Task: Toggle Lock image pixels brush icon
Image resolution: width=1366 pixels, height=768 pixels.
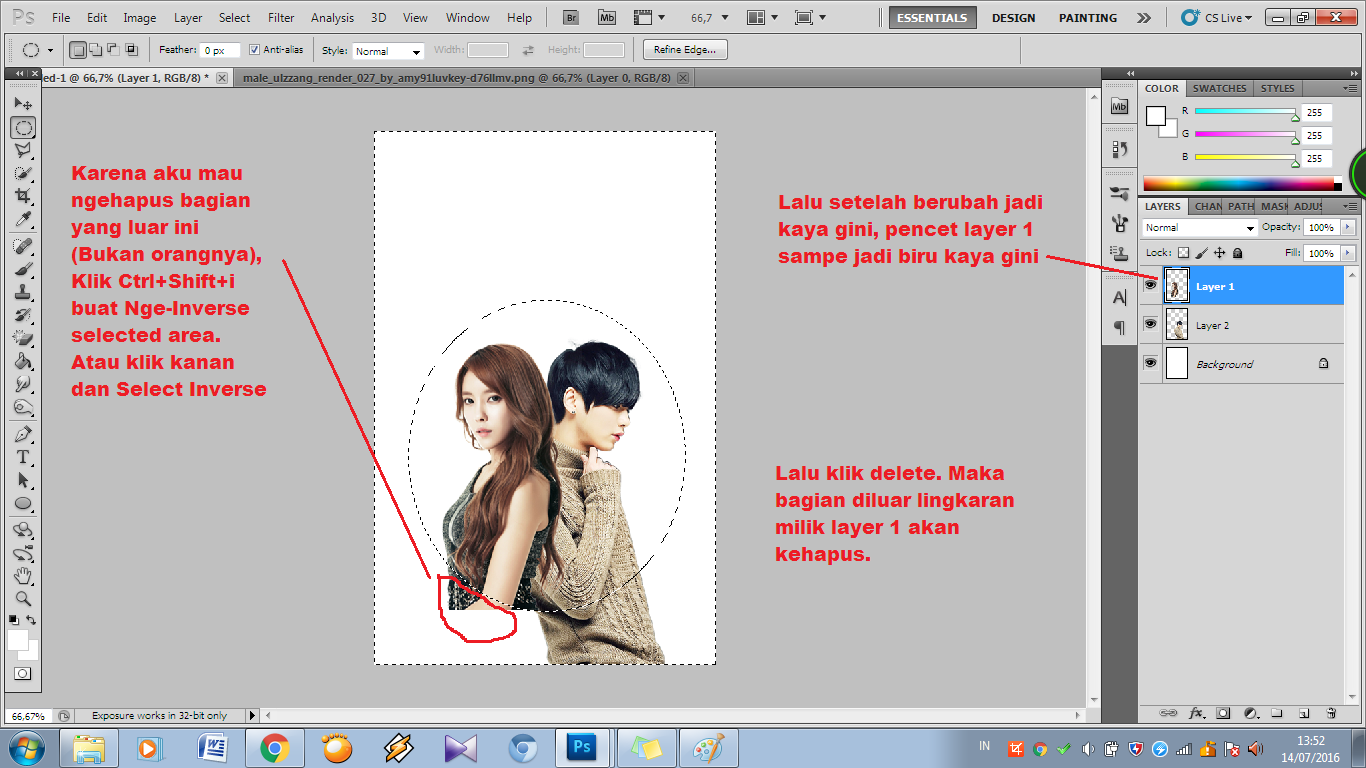Action: click(1202, 253)
